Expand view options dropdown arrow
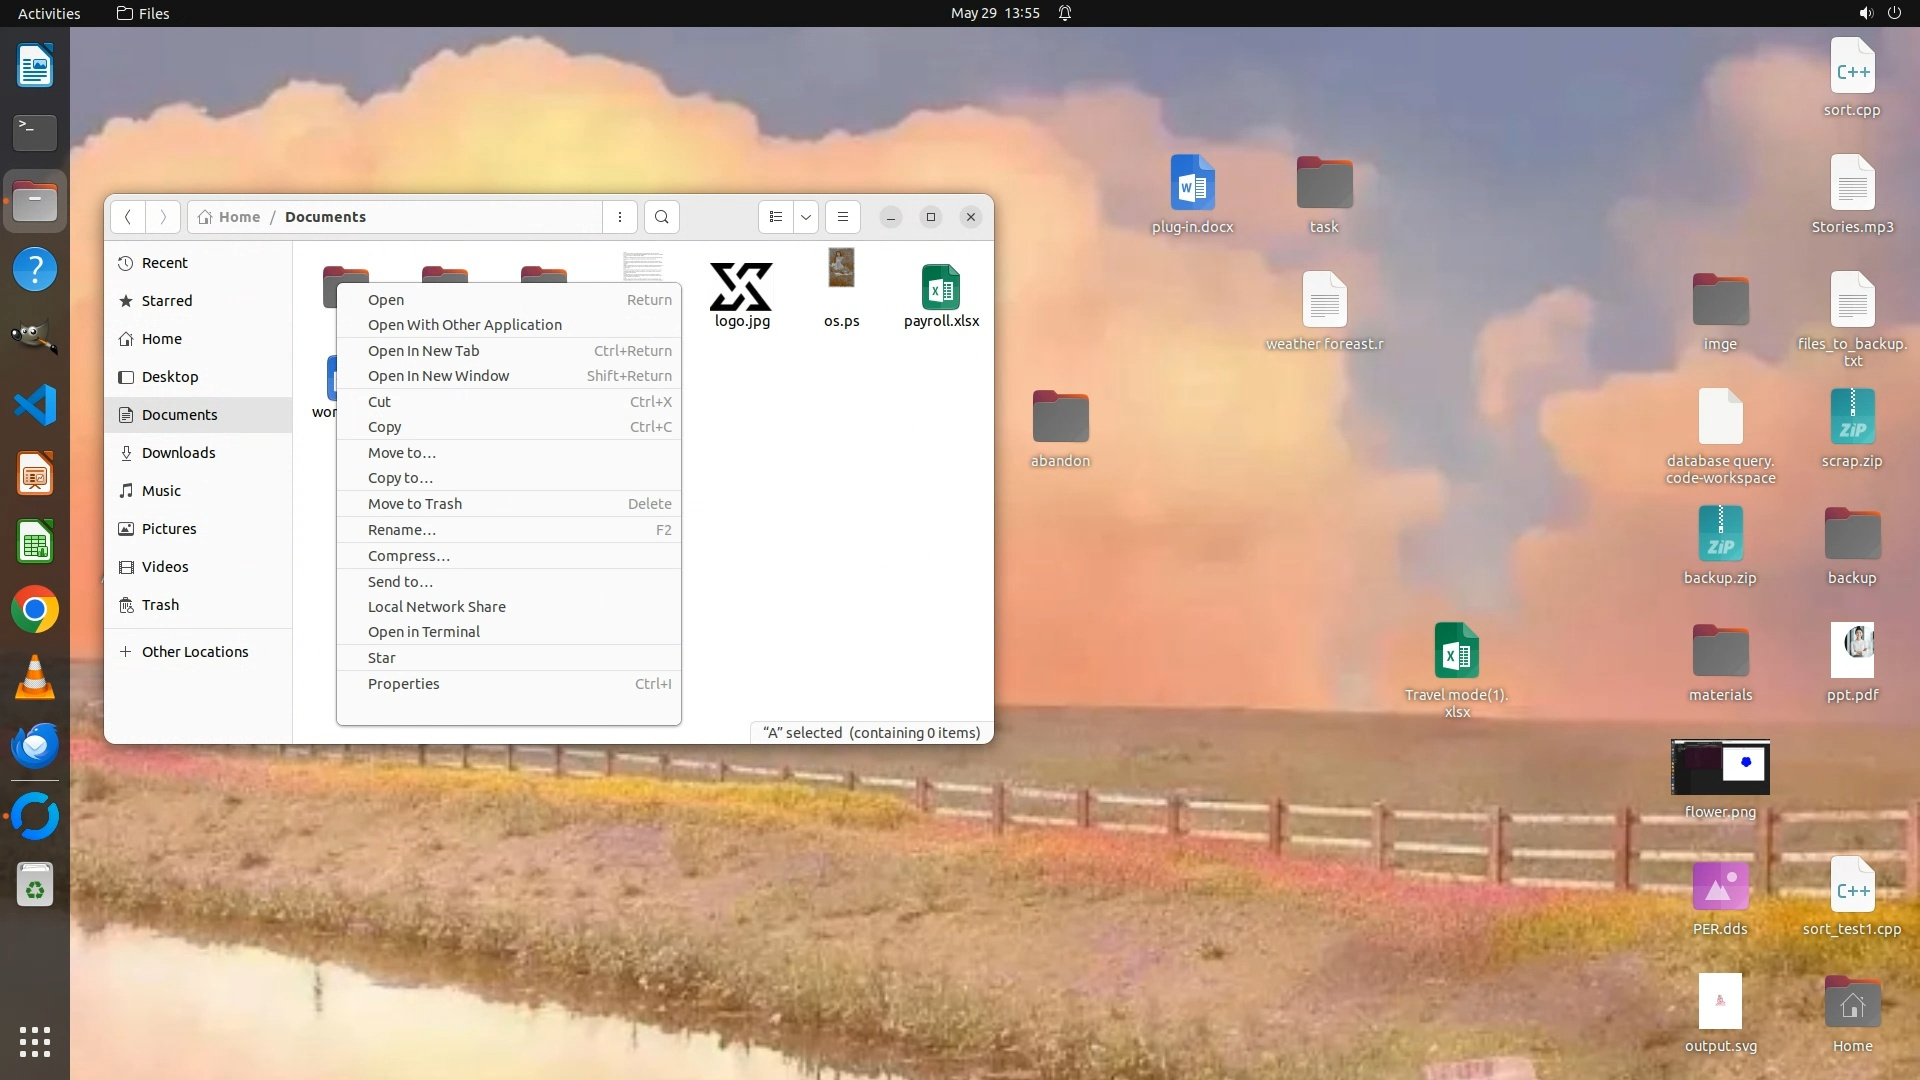Viewport: 1920px width, 1080px height. [x=806, y=217]
